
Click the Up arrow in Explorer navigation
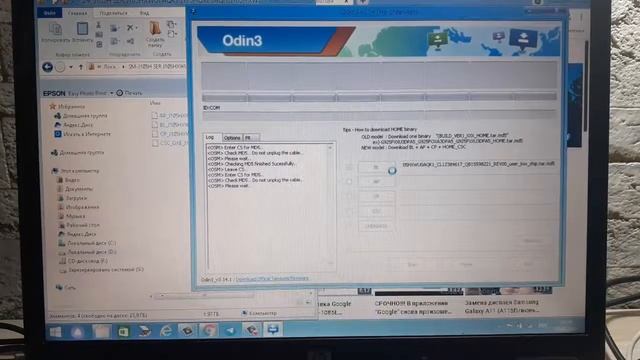81,67
